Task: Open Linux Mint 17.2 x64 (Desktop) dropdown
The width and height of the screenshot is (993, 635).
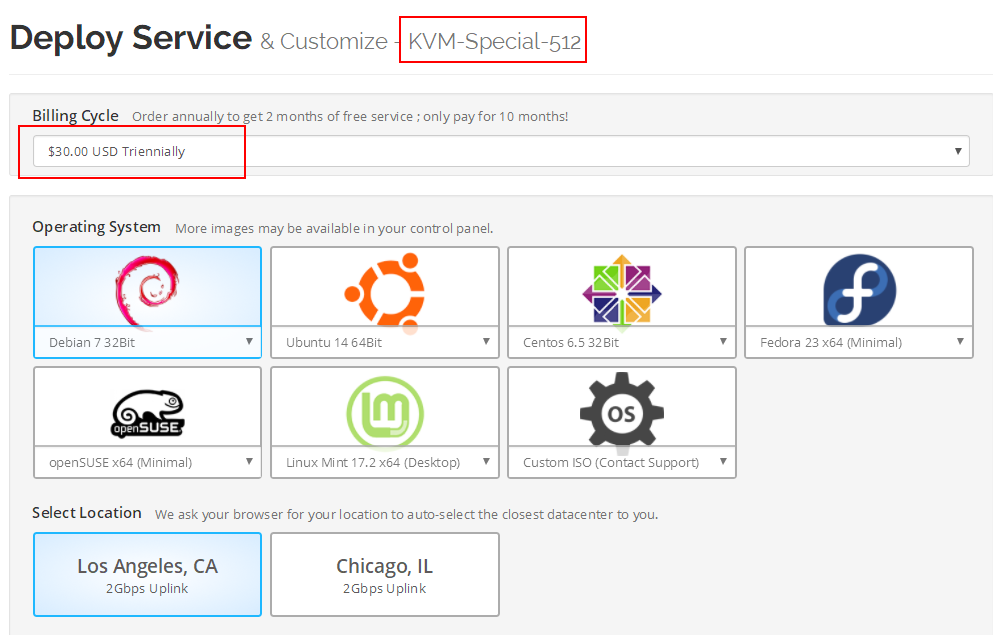Action: tap(384, 462)
